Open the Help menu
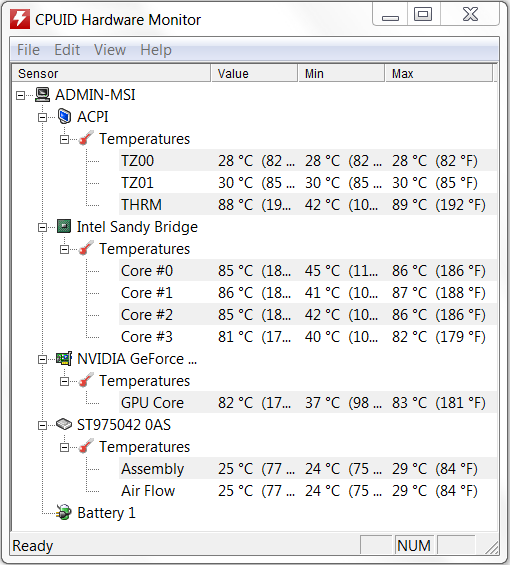 156,50
